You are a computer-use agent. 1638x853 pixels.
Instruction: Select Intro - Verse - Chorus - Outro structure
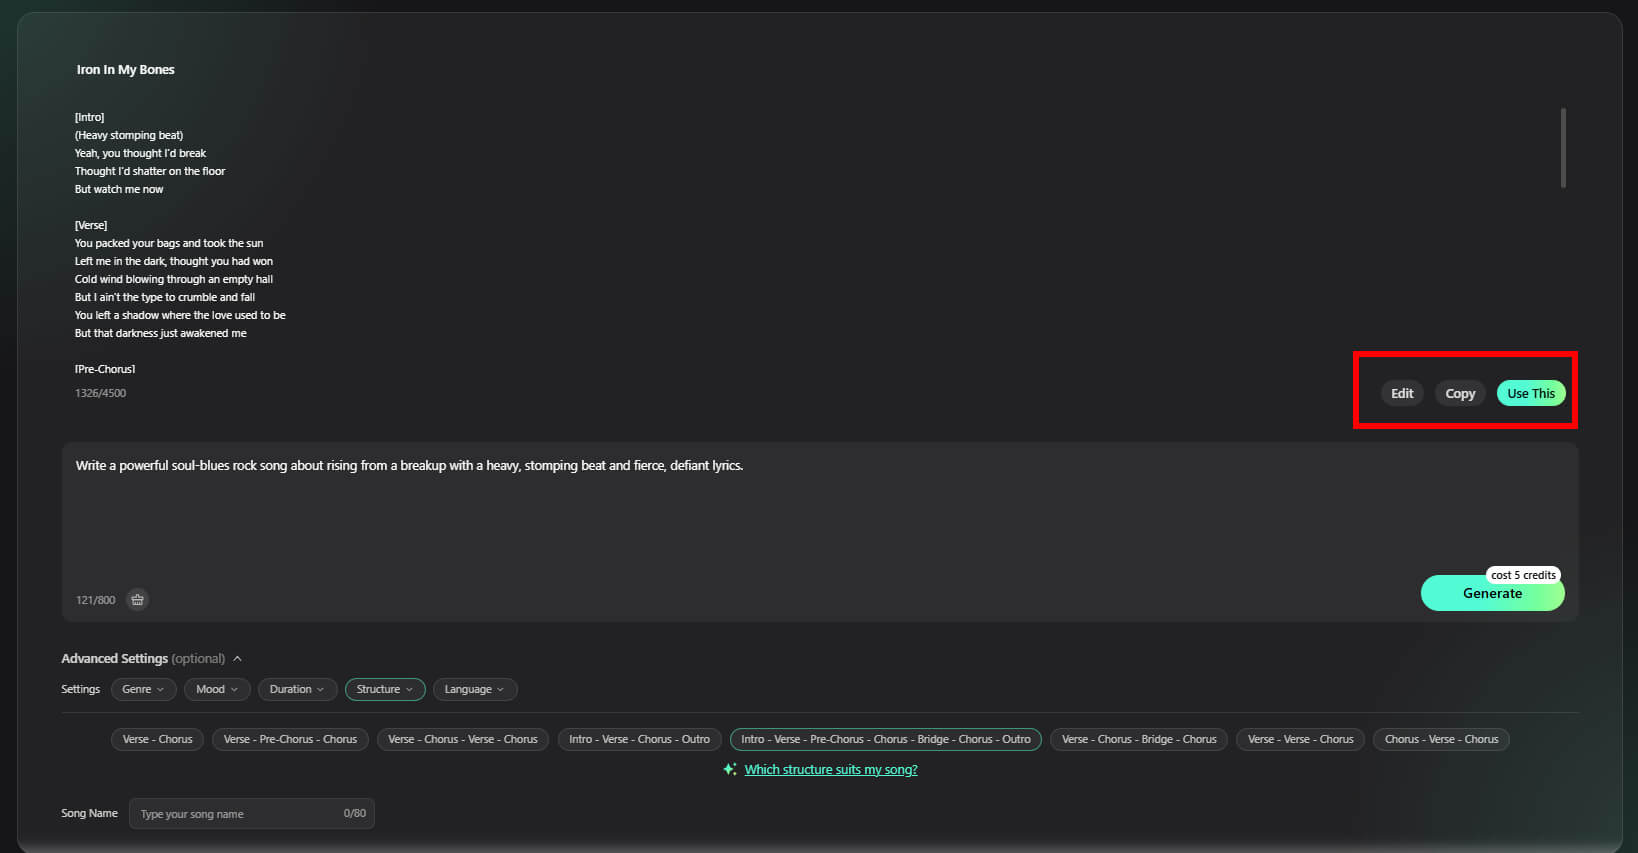coord(640,739)
